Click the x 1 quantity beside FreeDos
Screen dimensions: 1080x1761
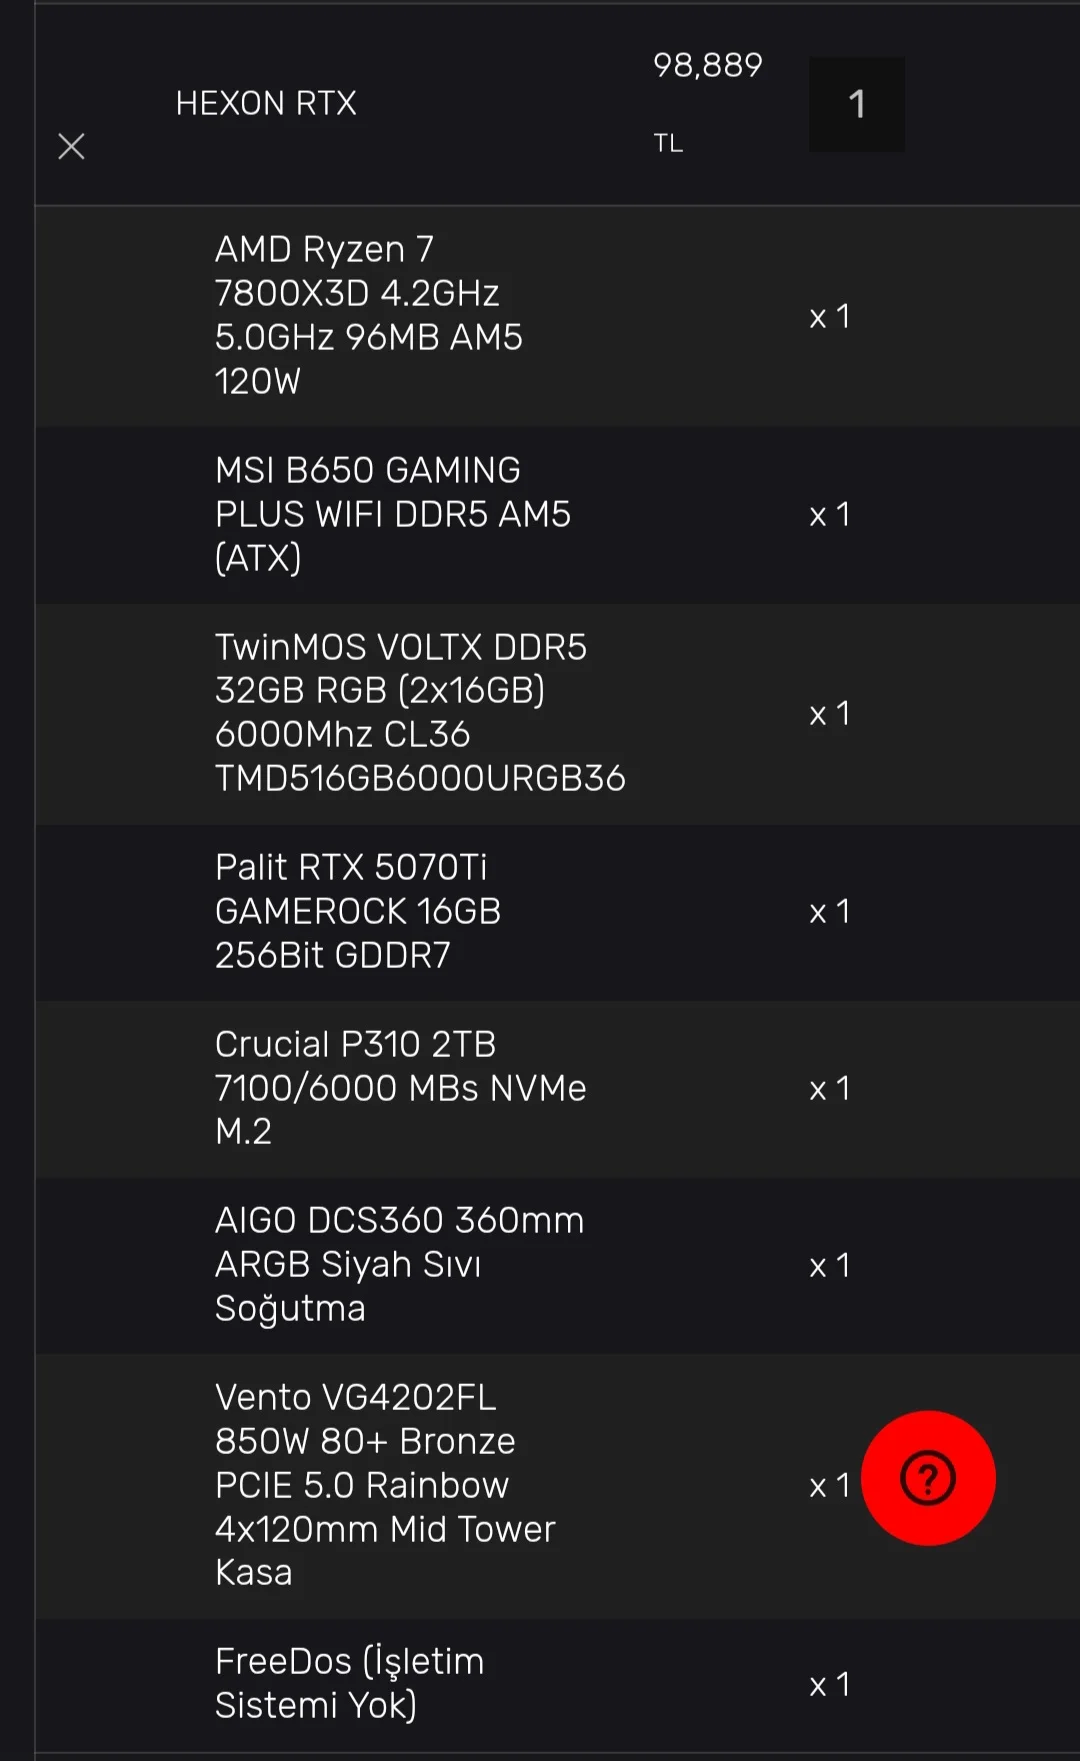(x=829, y=1685)
